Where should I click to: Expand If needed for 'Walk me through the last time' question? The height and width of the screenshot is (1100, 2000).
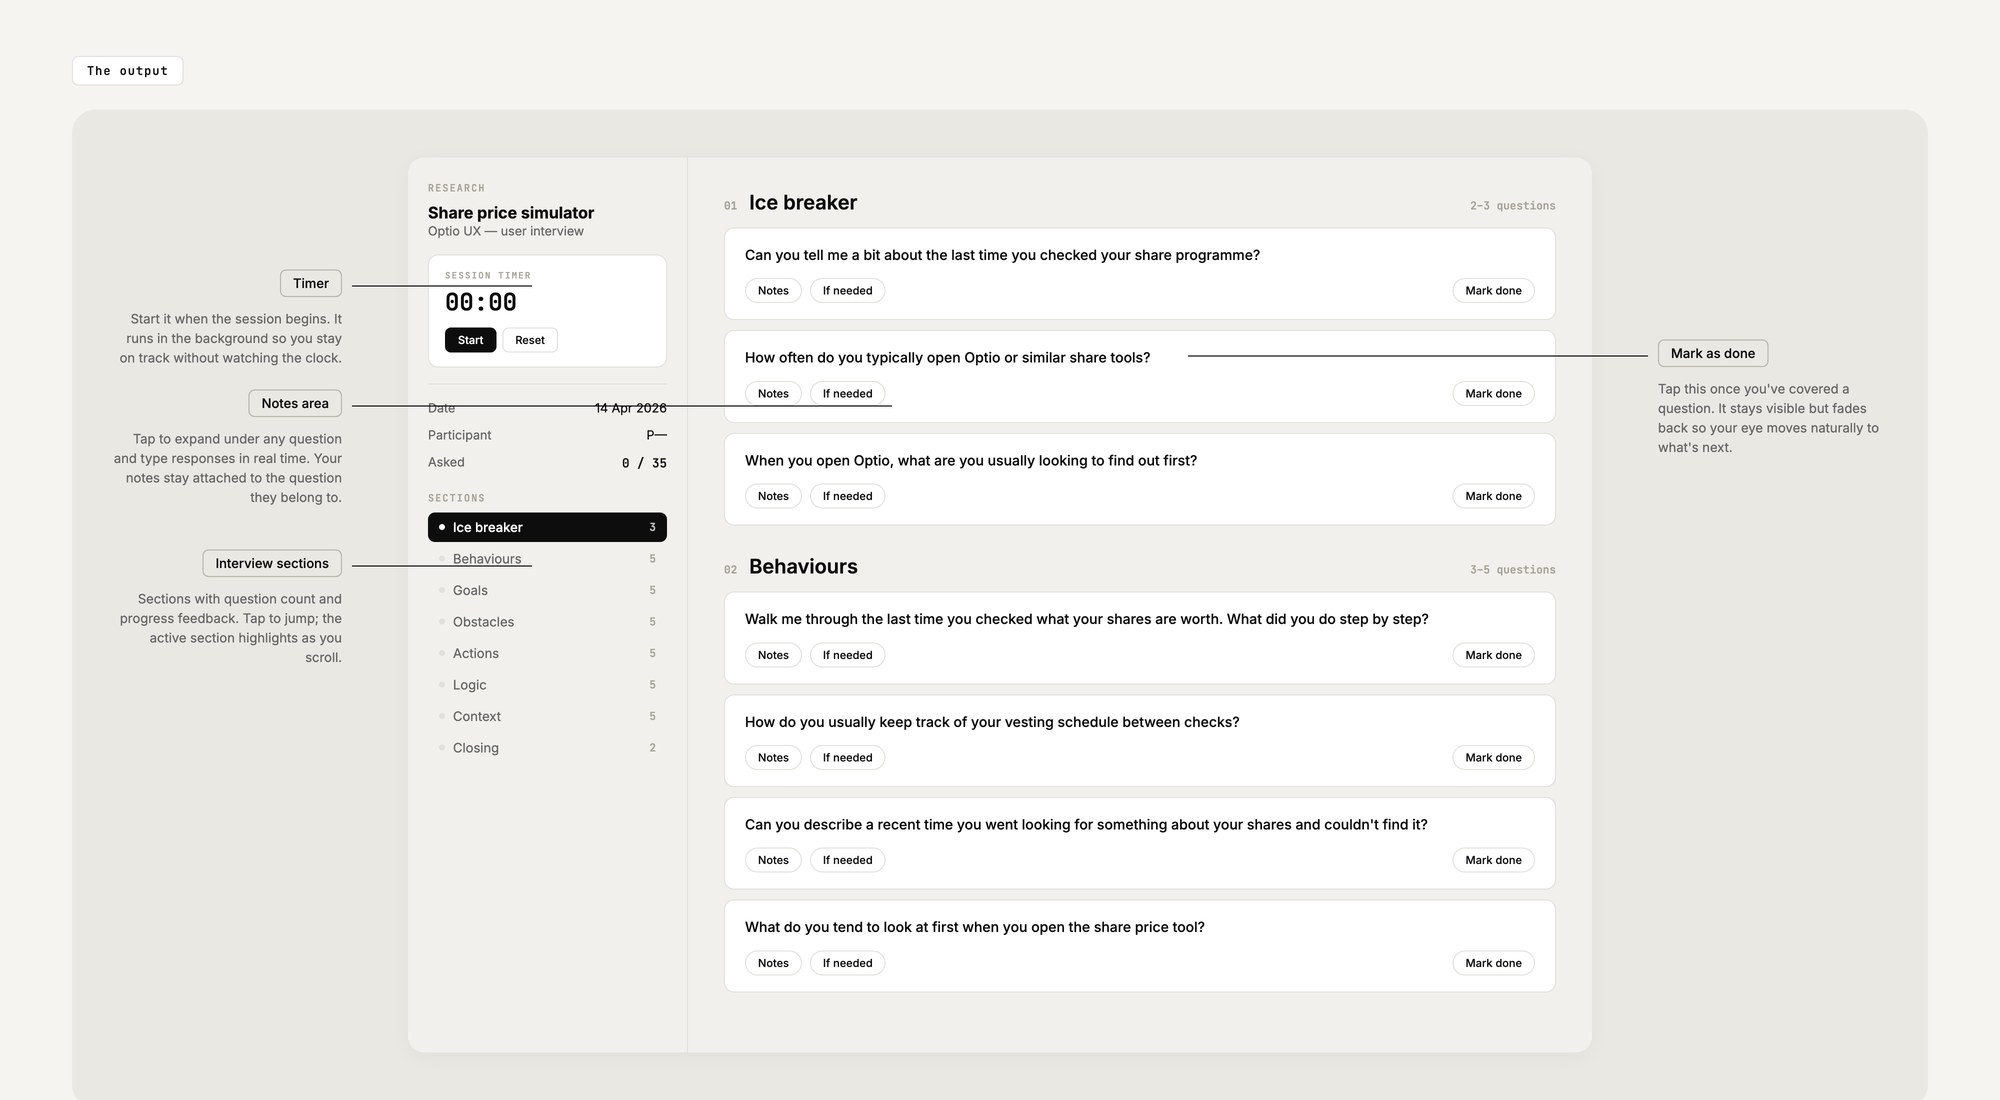[847, 655]
